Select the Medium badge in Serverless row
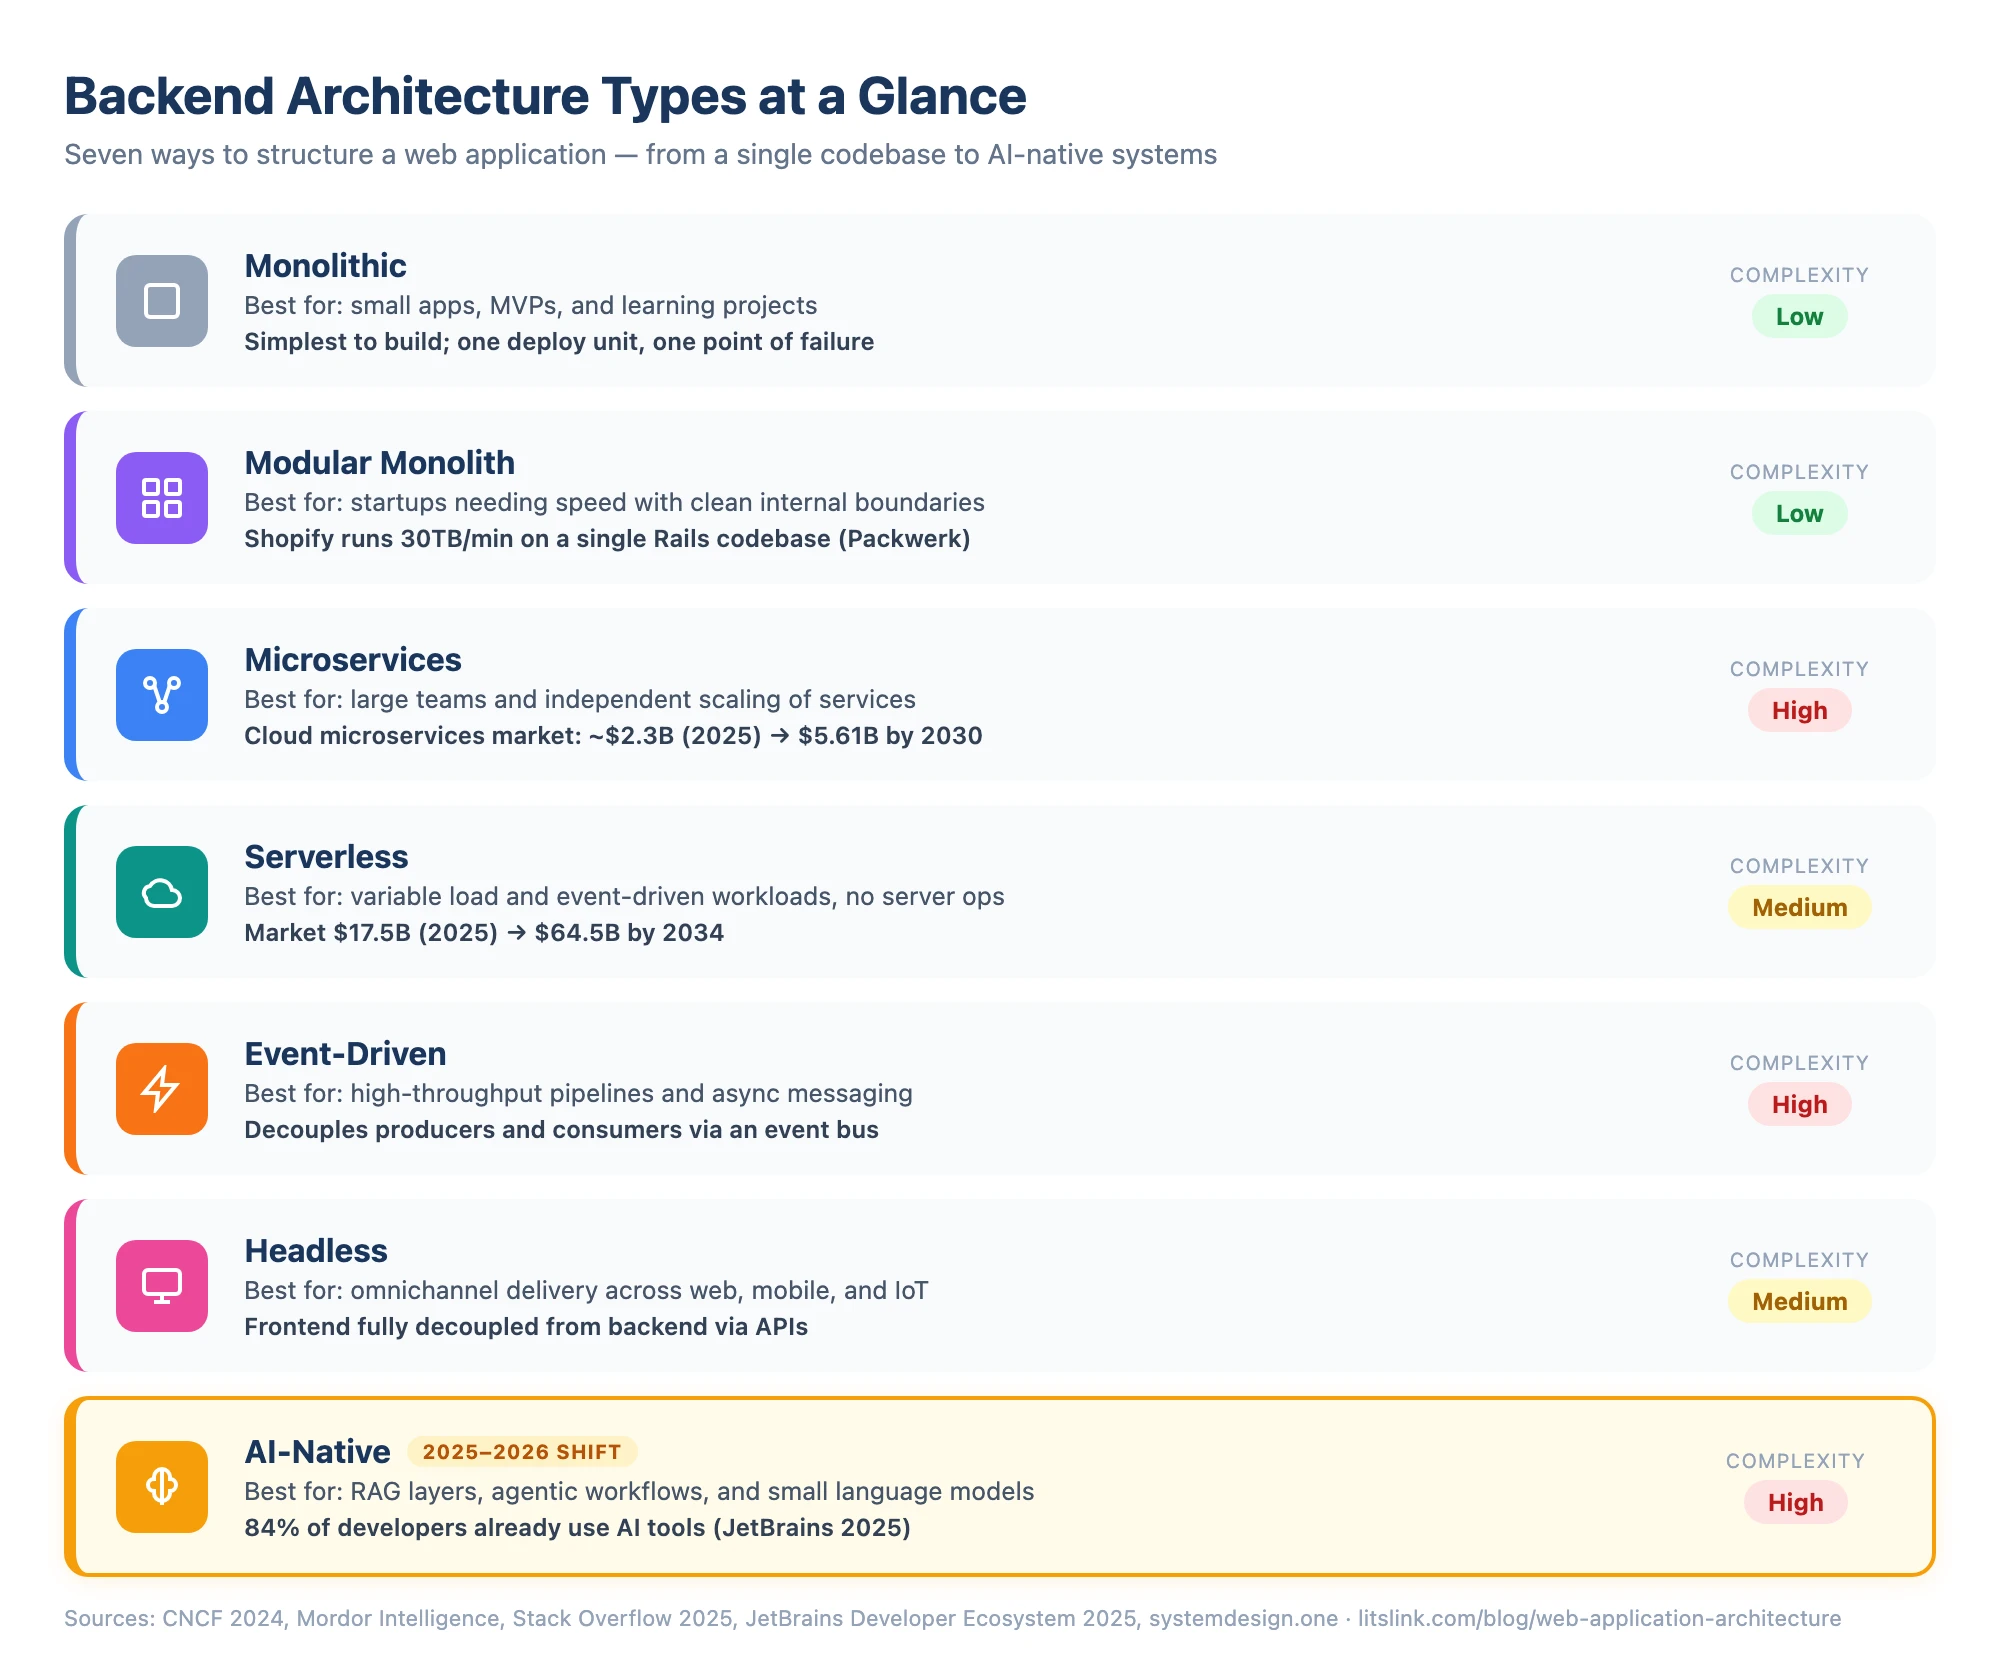This screenshot has width=2000, height=1676. click(x=1799, y=908)
